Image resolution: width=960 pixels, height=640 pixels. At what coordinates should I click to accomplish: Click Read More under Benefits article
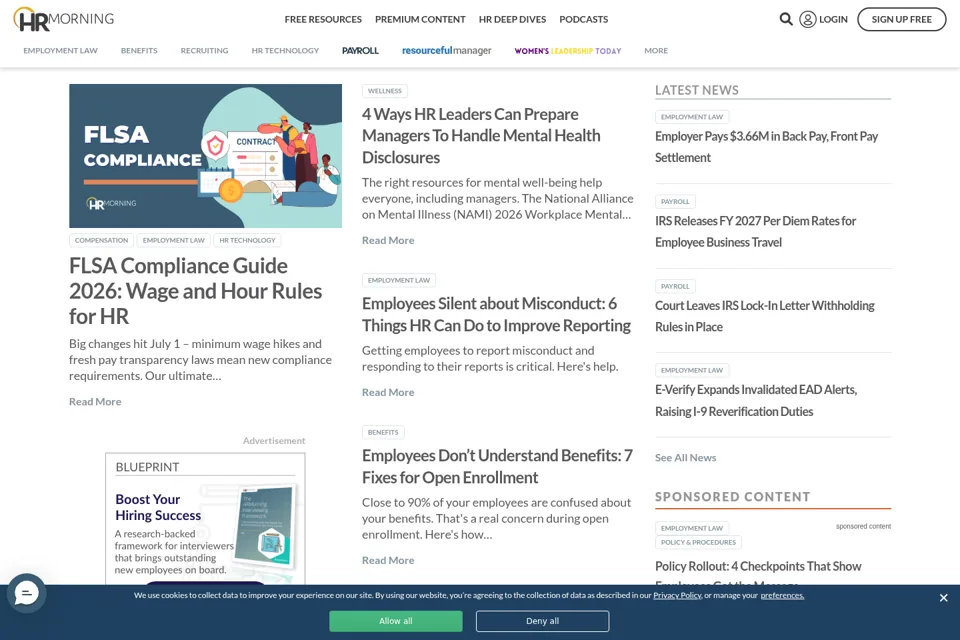pyautogui.click(x=388, y=560)
